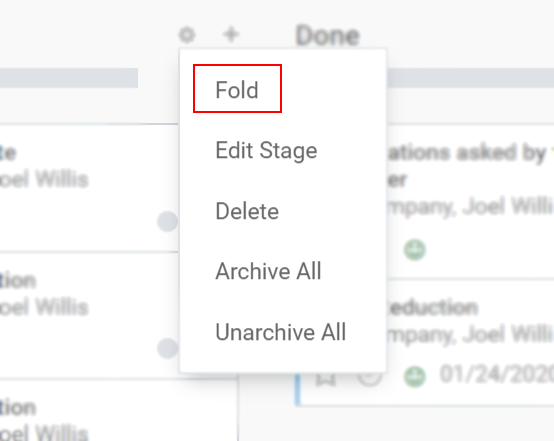The height and width of the screenshot is (441, 554).
Task: Click the plus quick-add icon beside the gear
Action: 231,35
